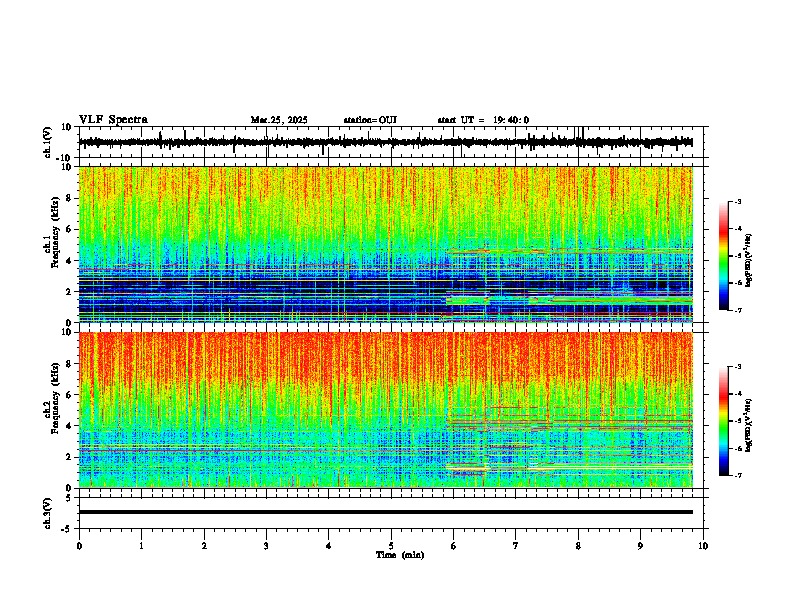The height and width of the screenshot is (612, 792).
Task: Click the ch.2 color bar log(PSD) label
Action: pos(748,425)
